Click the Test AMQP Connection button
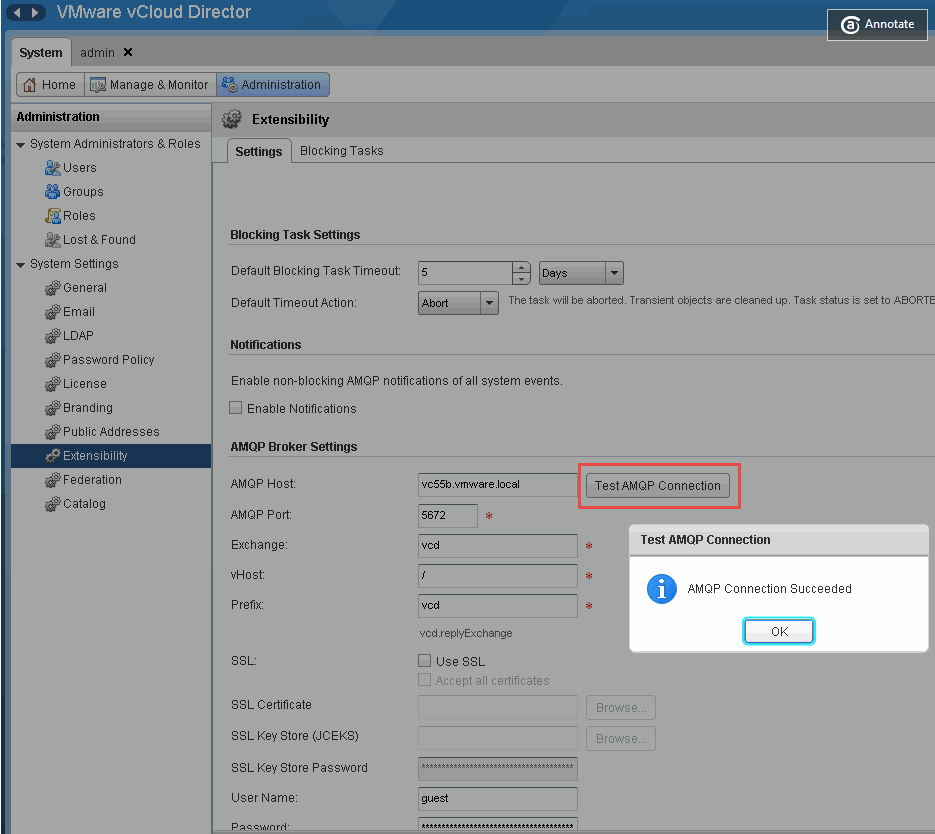This screenshot has width=935, height=834. [657, 486]
